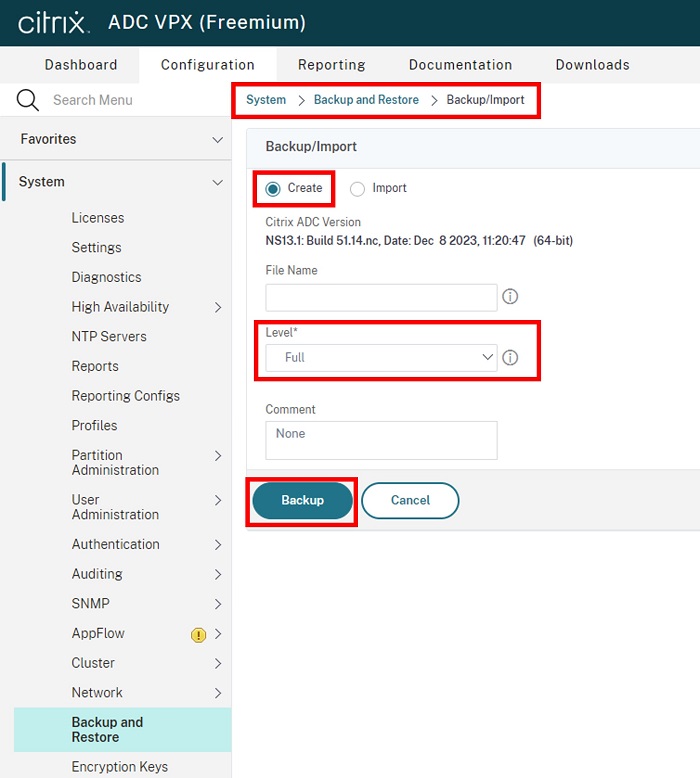The height and width of the screenshot is (778, 700).
Task: Follow Backup and Restore breadcrumb link
Action: point(366,100)
